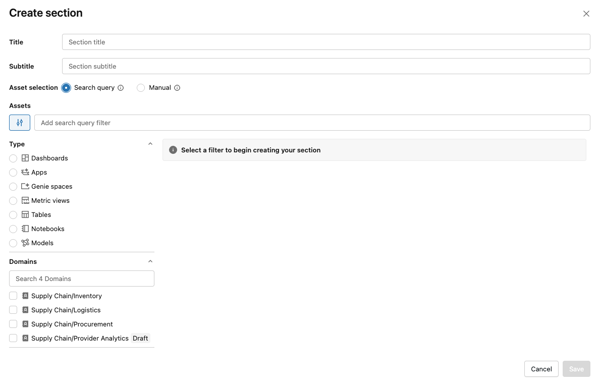
Task: Click the Supply Chain/Procurement label
Action: click(x=72, y=324)
